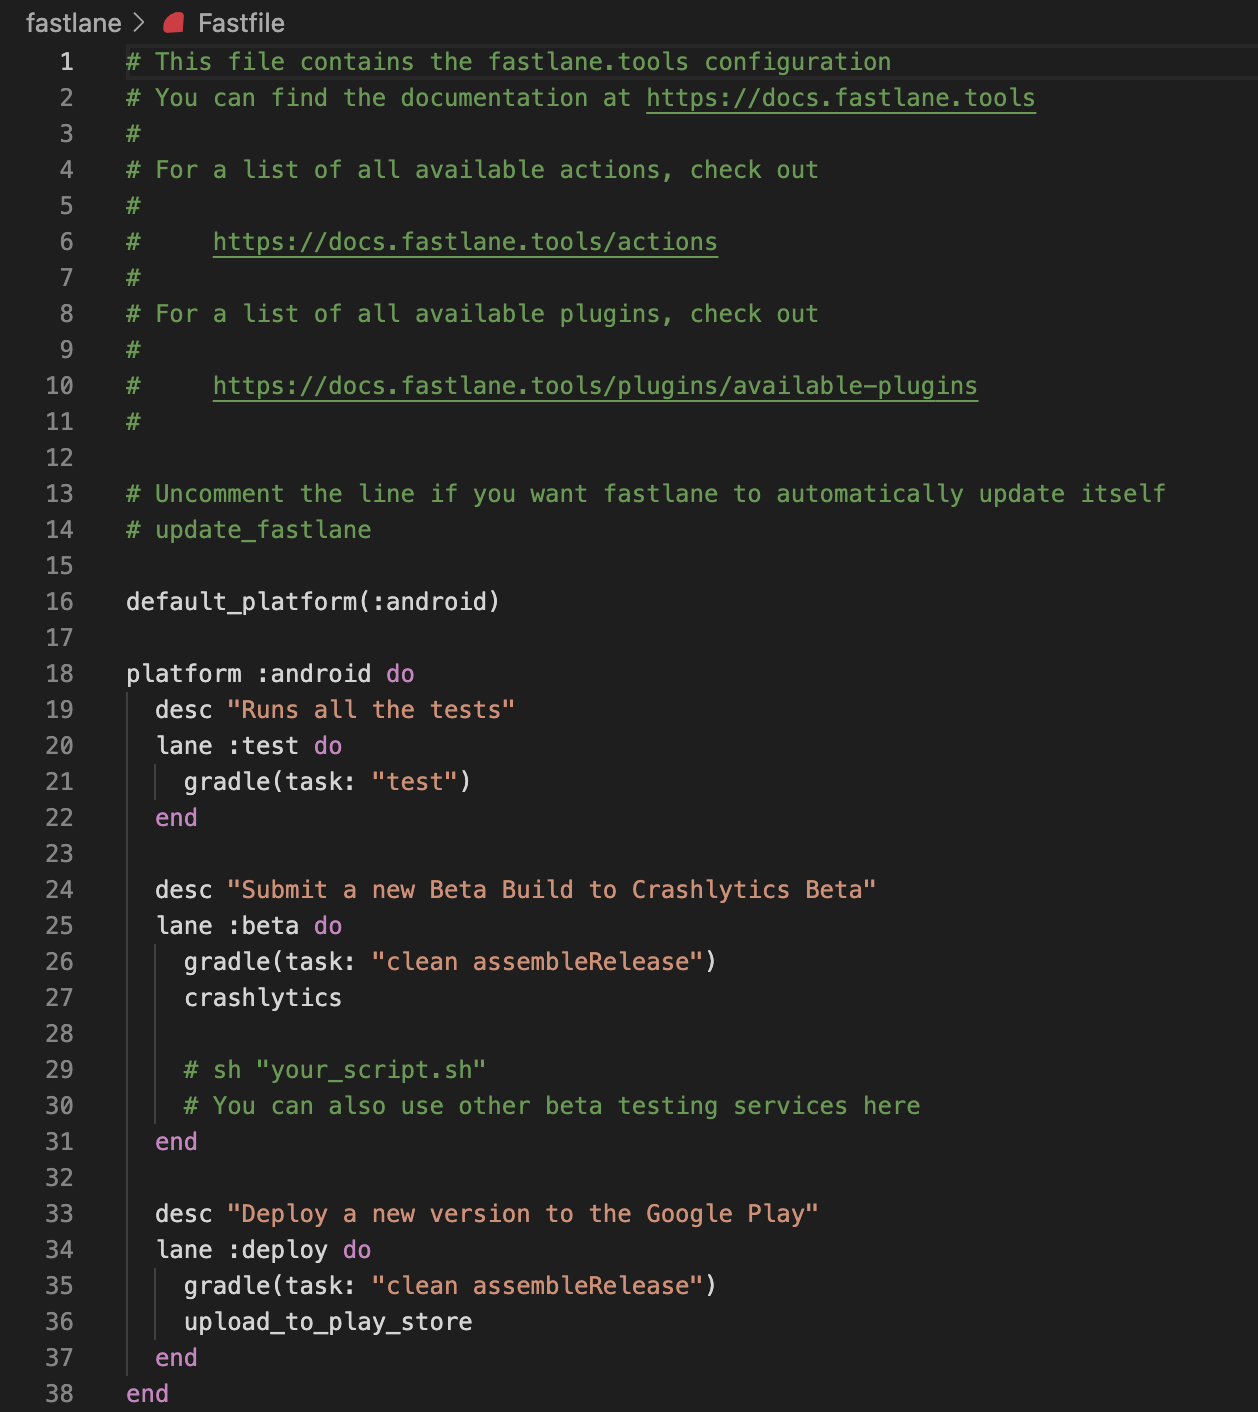Image resolution: width=1258 pixels, height=1412 pixels.
Task: Select the Fastfile breadcrumb label
Action: [x=241, y=23]
